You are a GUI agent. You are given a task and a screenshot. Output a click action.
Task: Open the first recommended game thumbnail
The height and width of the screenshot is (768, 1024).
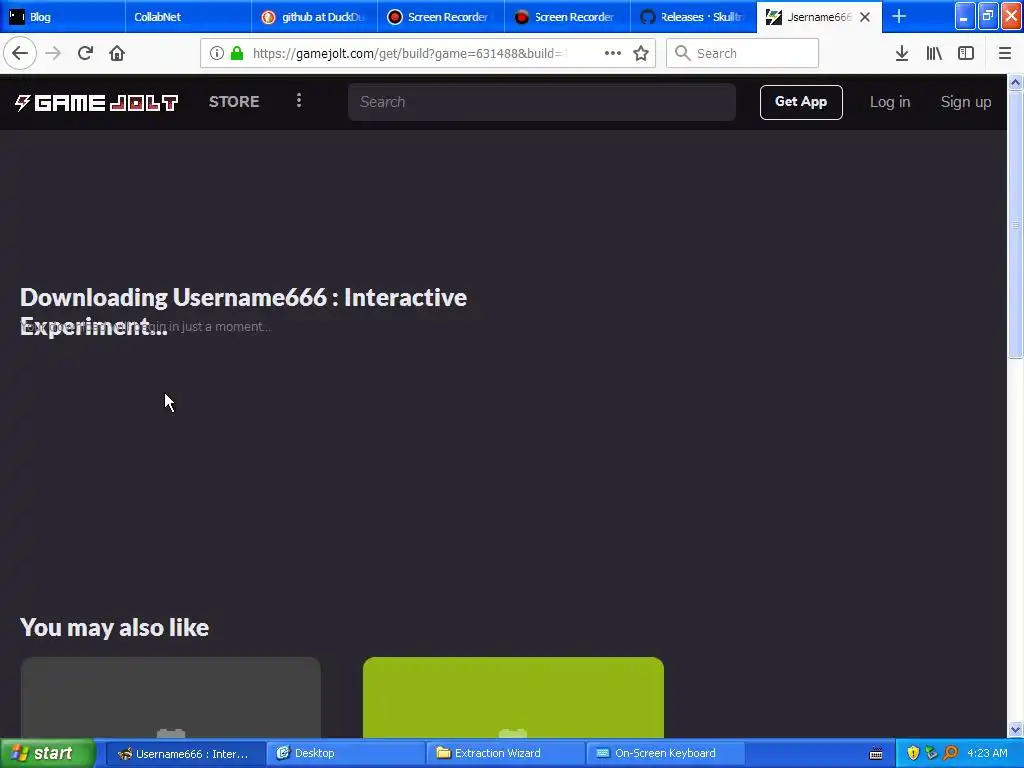coord(170,697)
